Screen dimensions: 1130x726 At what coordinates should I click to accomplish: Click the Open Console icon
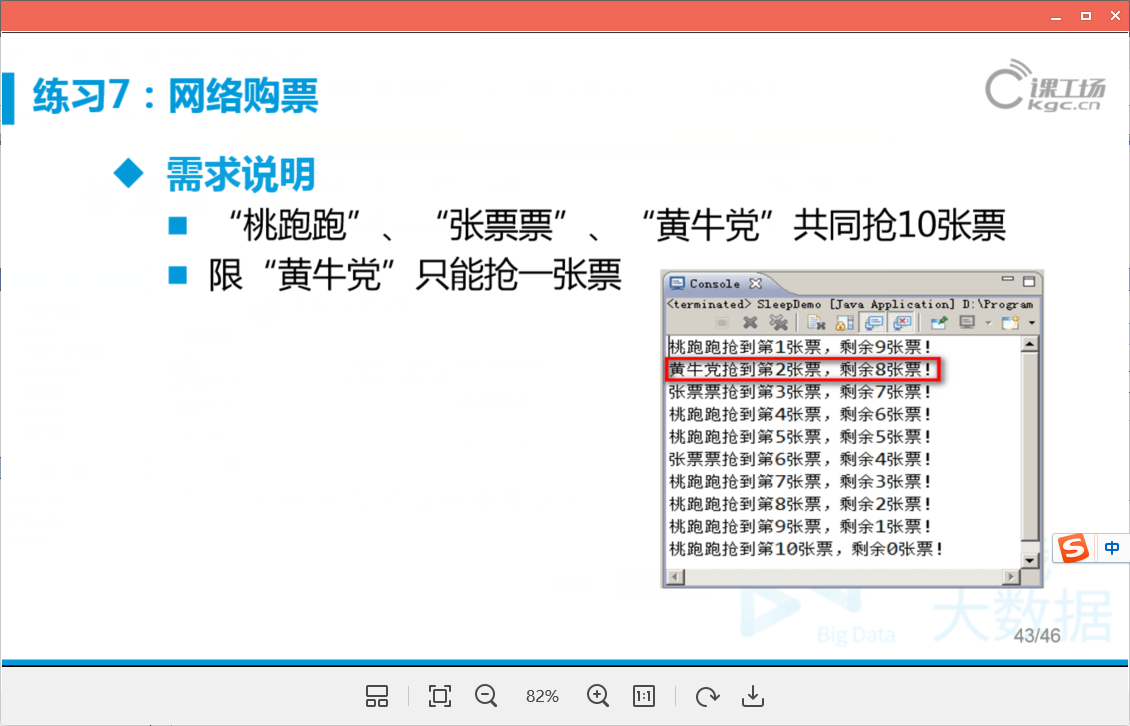pos(1010,322)
